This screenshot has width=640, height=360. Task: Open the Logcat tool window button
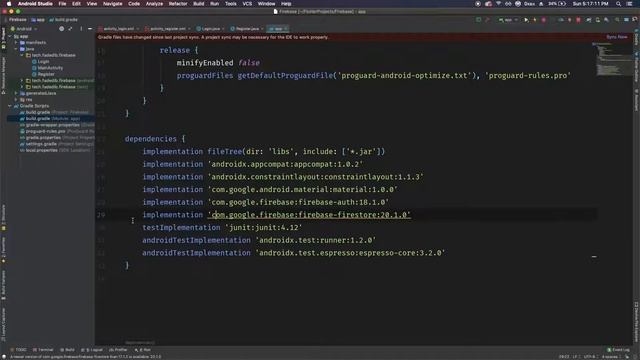[x=92, y=350]
